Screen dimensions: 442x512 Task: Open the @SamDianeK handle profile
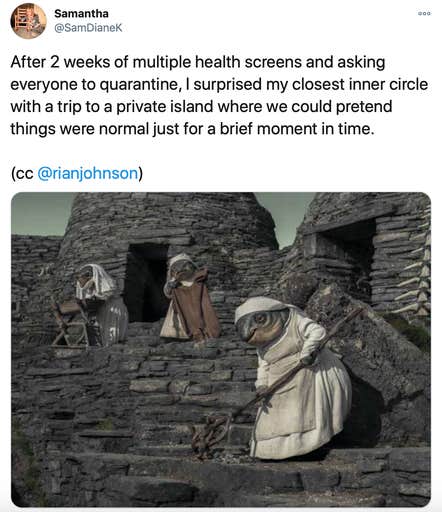pos(88,28)
